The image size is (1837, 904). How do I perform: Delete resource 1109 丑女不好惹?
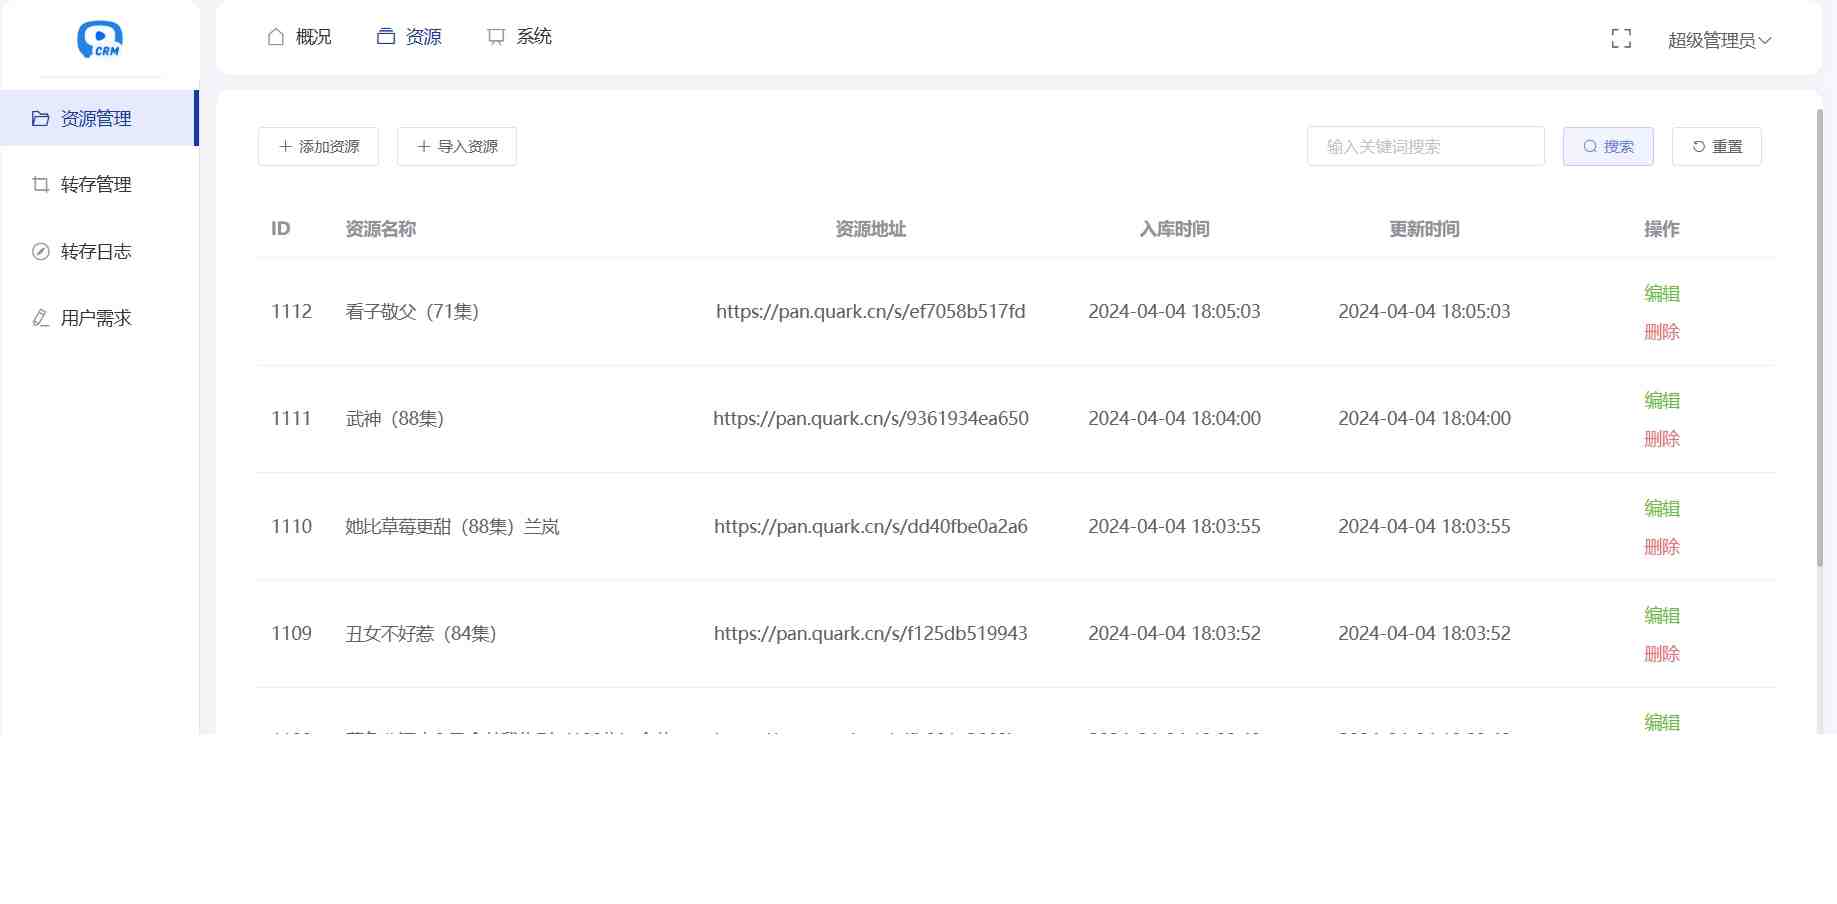(x=1661, y=654)
